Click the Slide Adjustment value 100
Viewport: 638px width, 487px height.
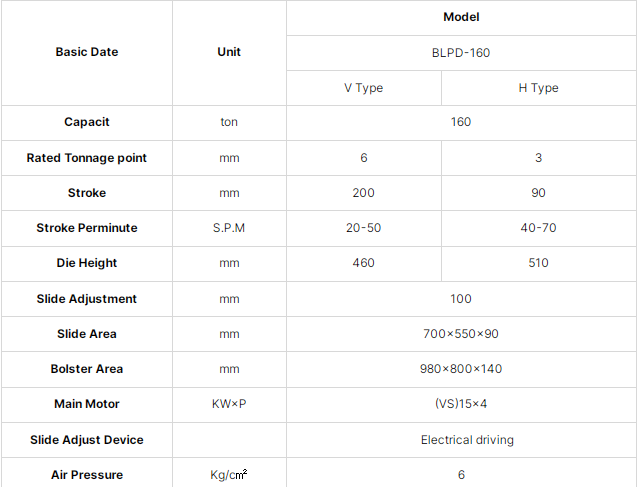coord(461,299)
